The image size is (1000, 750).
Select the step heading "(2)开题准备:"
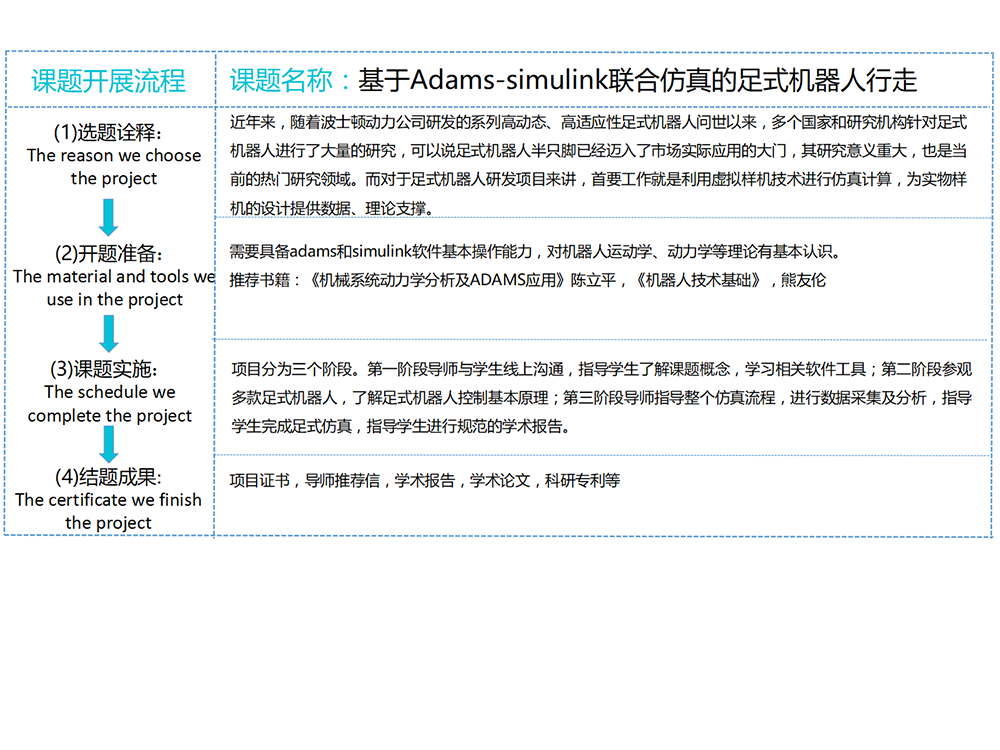tap(109, 253)
